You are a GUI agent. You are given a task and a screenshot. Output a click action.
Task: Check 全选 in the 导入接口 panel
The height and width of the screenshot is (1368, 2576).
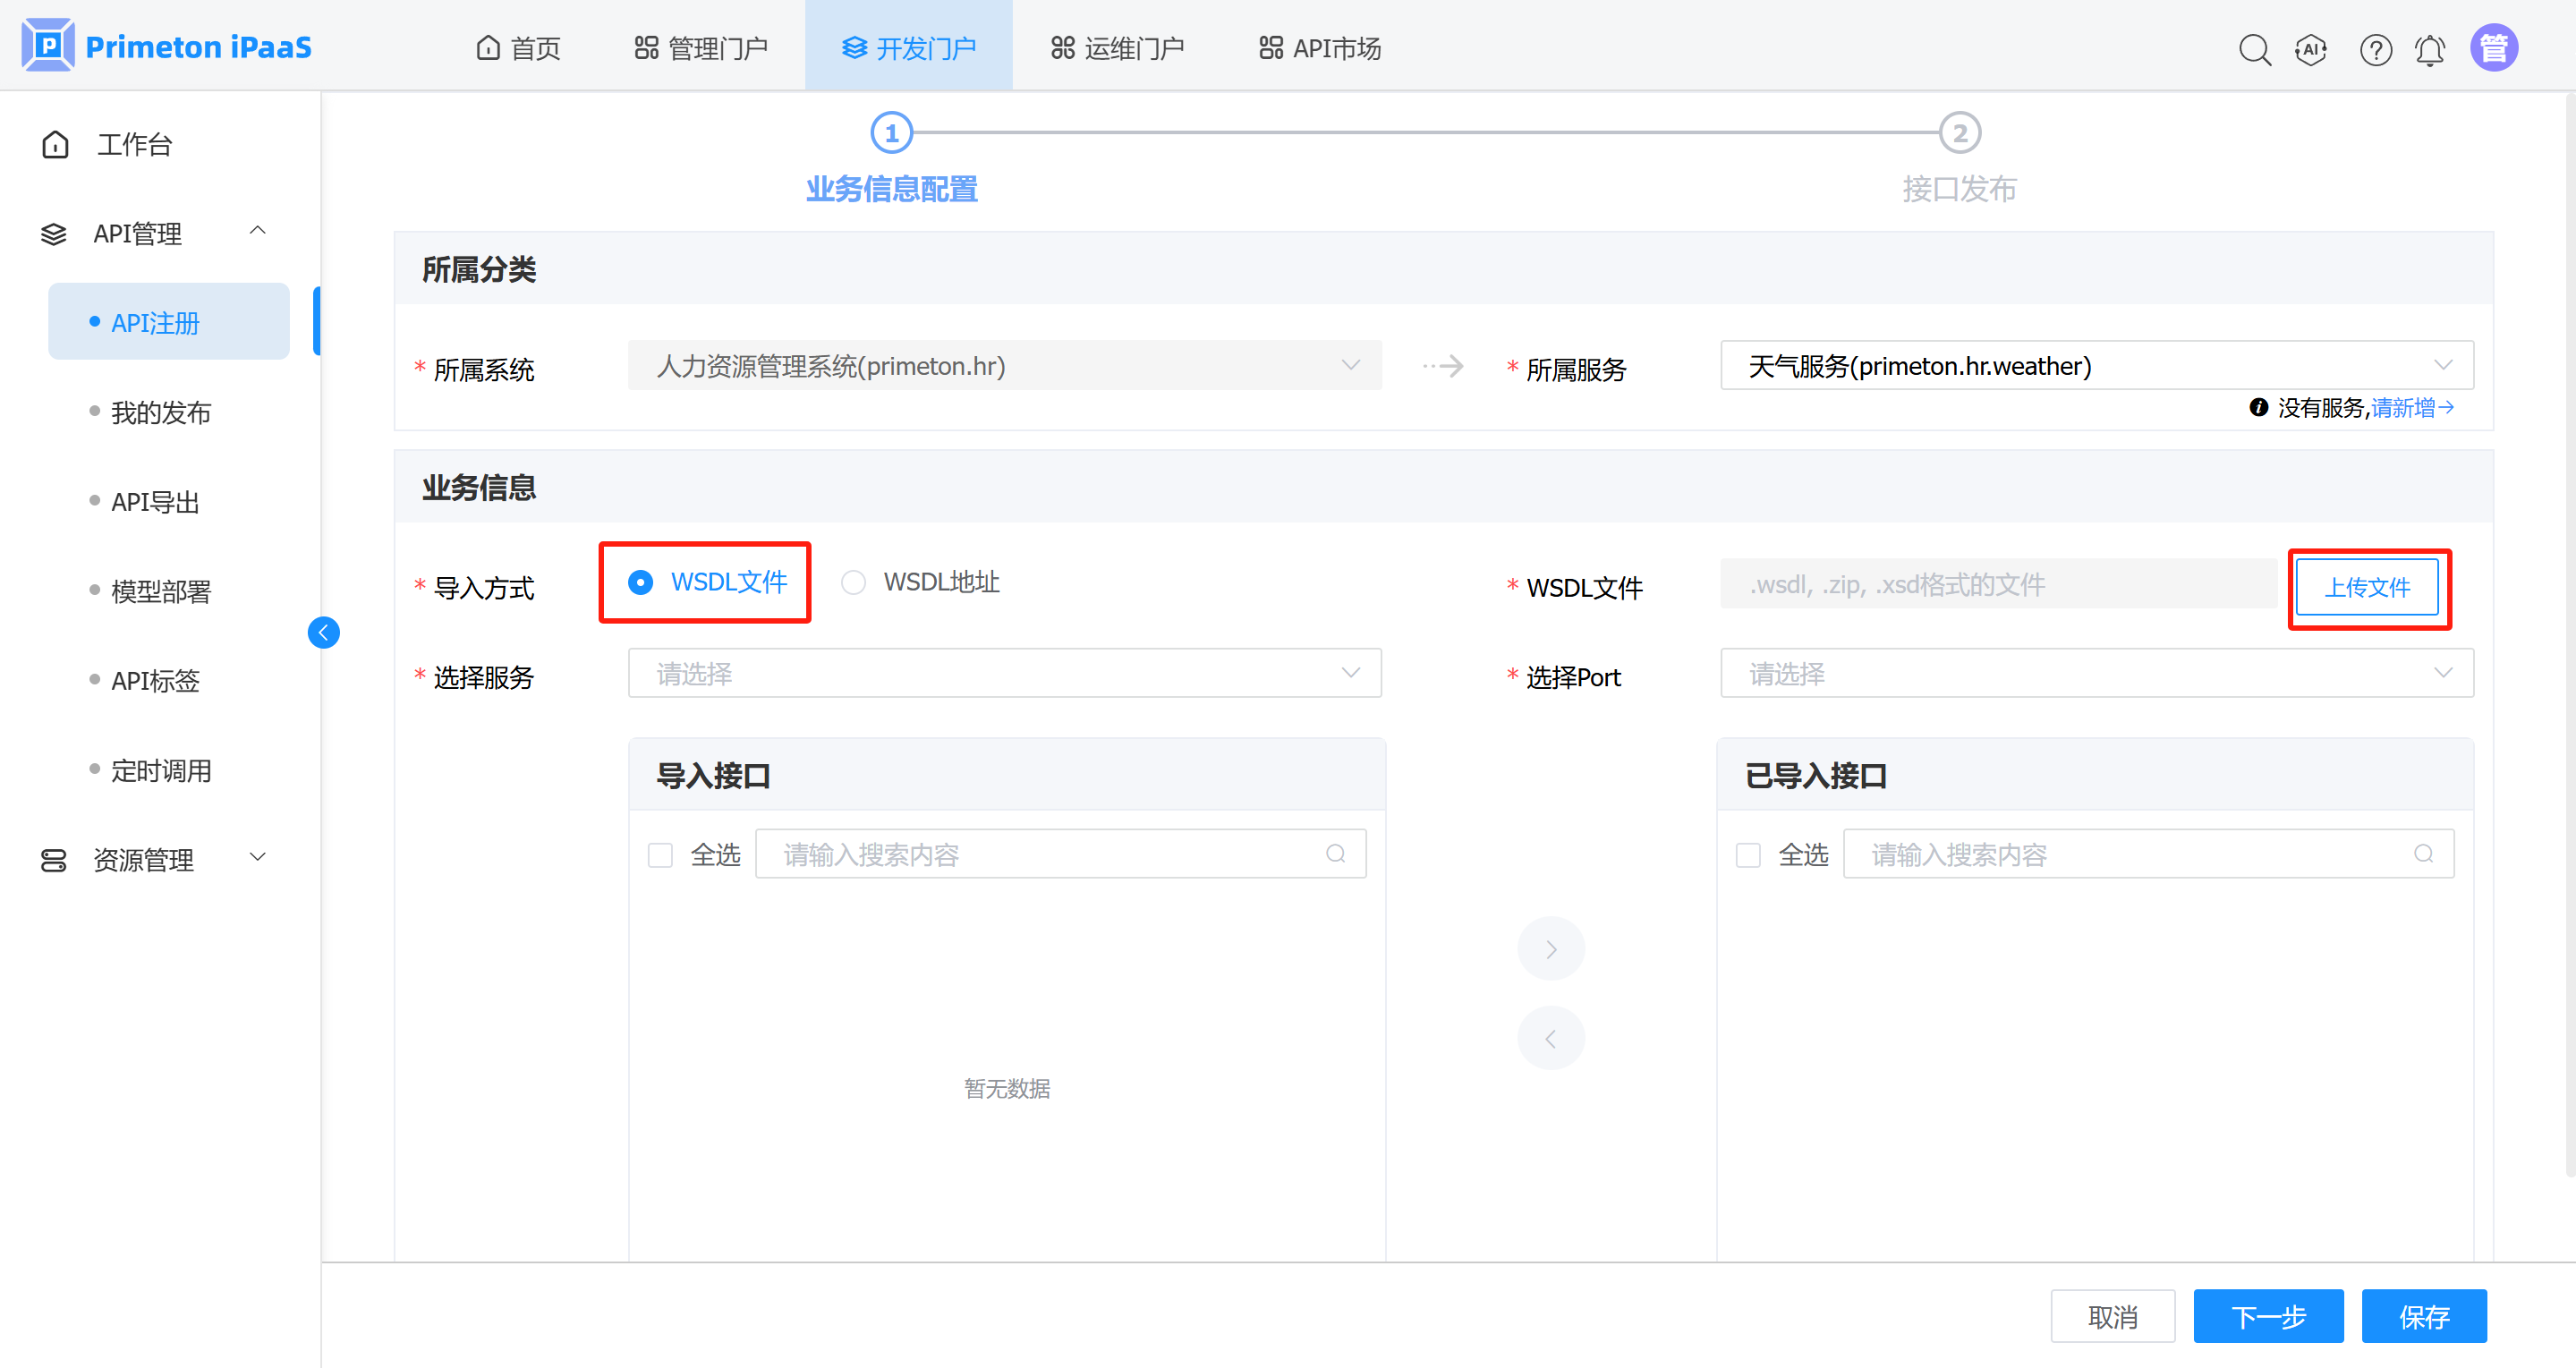click(x=660, y=855)
